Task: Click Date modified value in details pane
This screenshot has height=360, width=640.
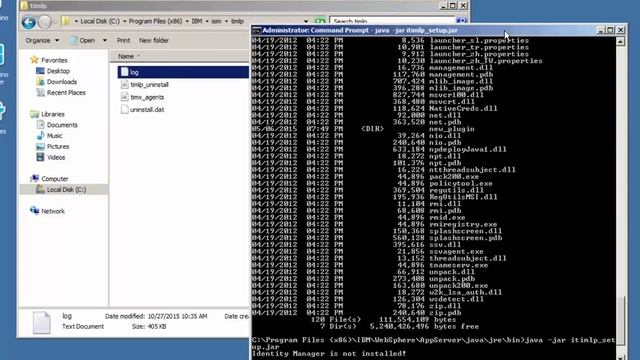Action: click(x=178, y=316)
